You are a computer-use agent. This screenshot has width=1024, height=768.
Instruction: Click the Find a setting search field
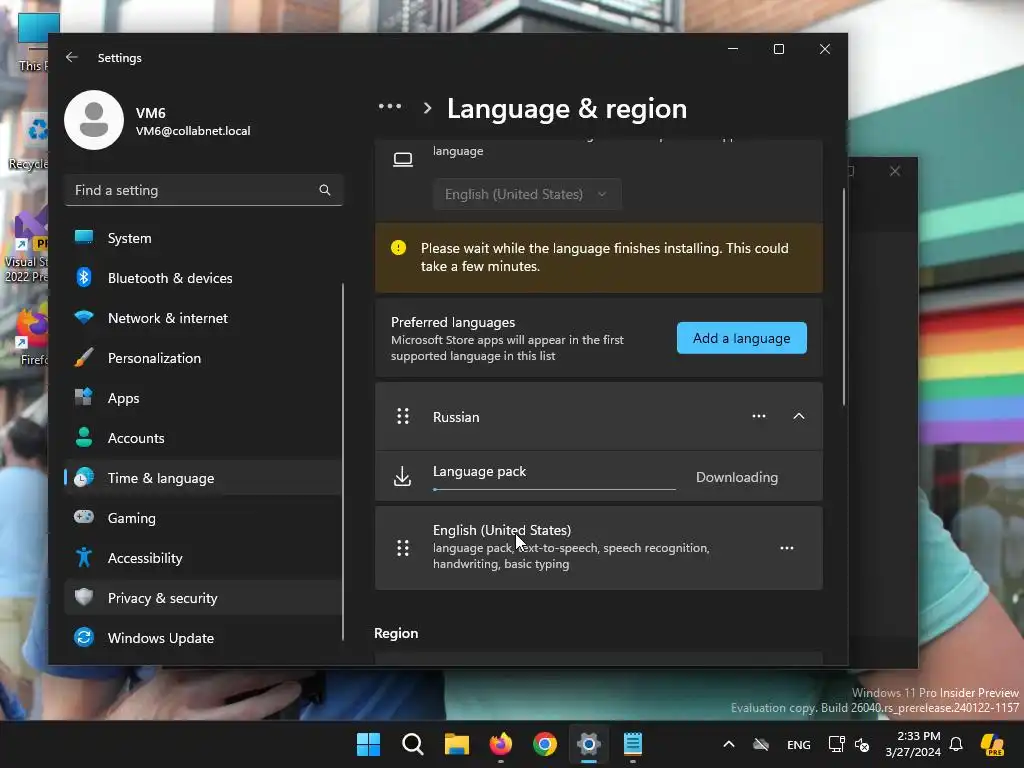tap(203, 190)
